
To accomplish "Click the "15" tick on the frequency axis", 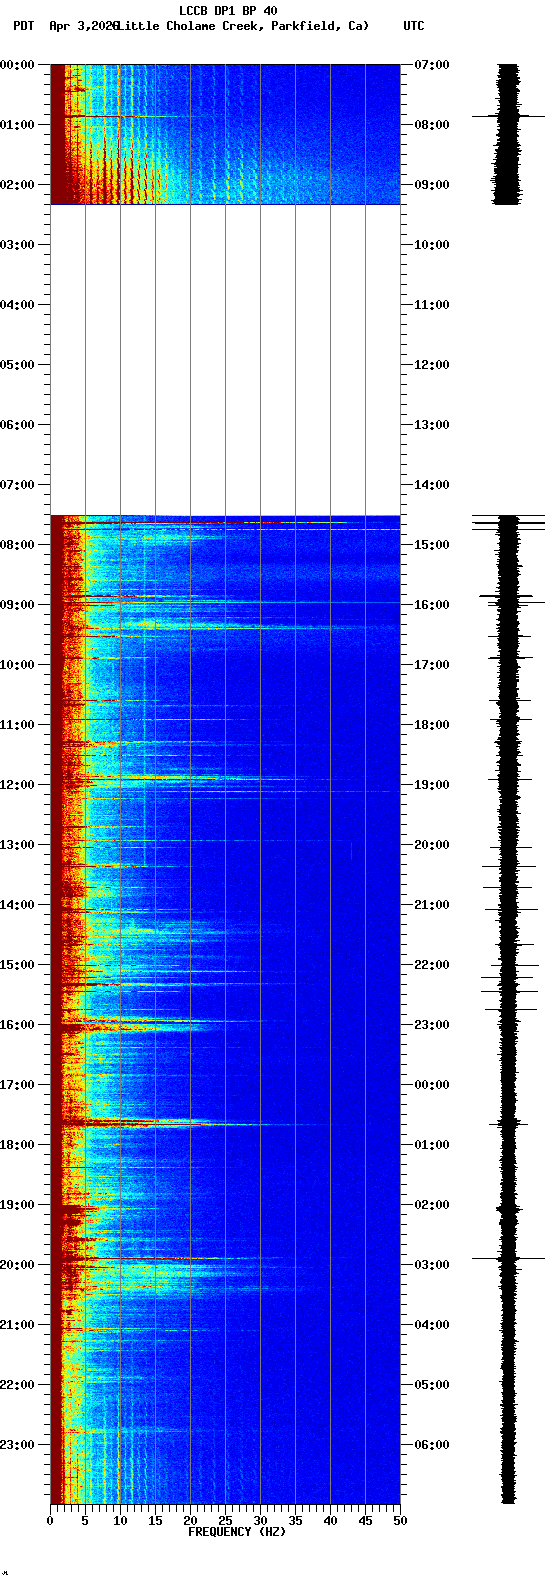I will coord(155,1521).
